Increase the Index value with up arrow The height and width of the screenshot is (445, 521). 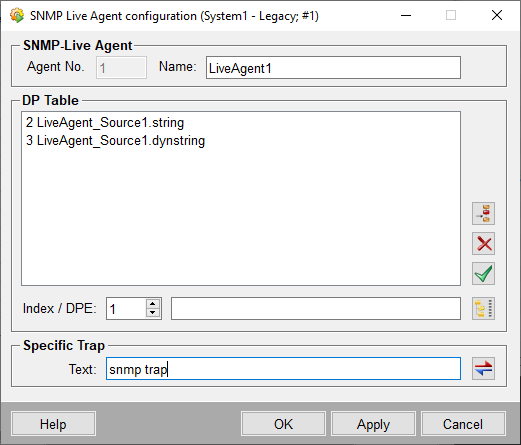tap(152, 304)
